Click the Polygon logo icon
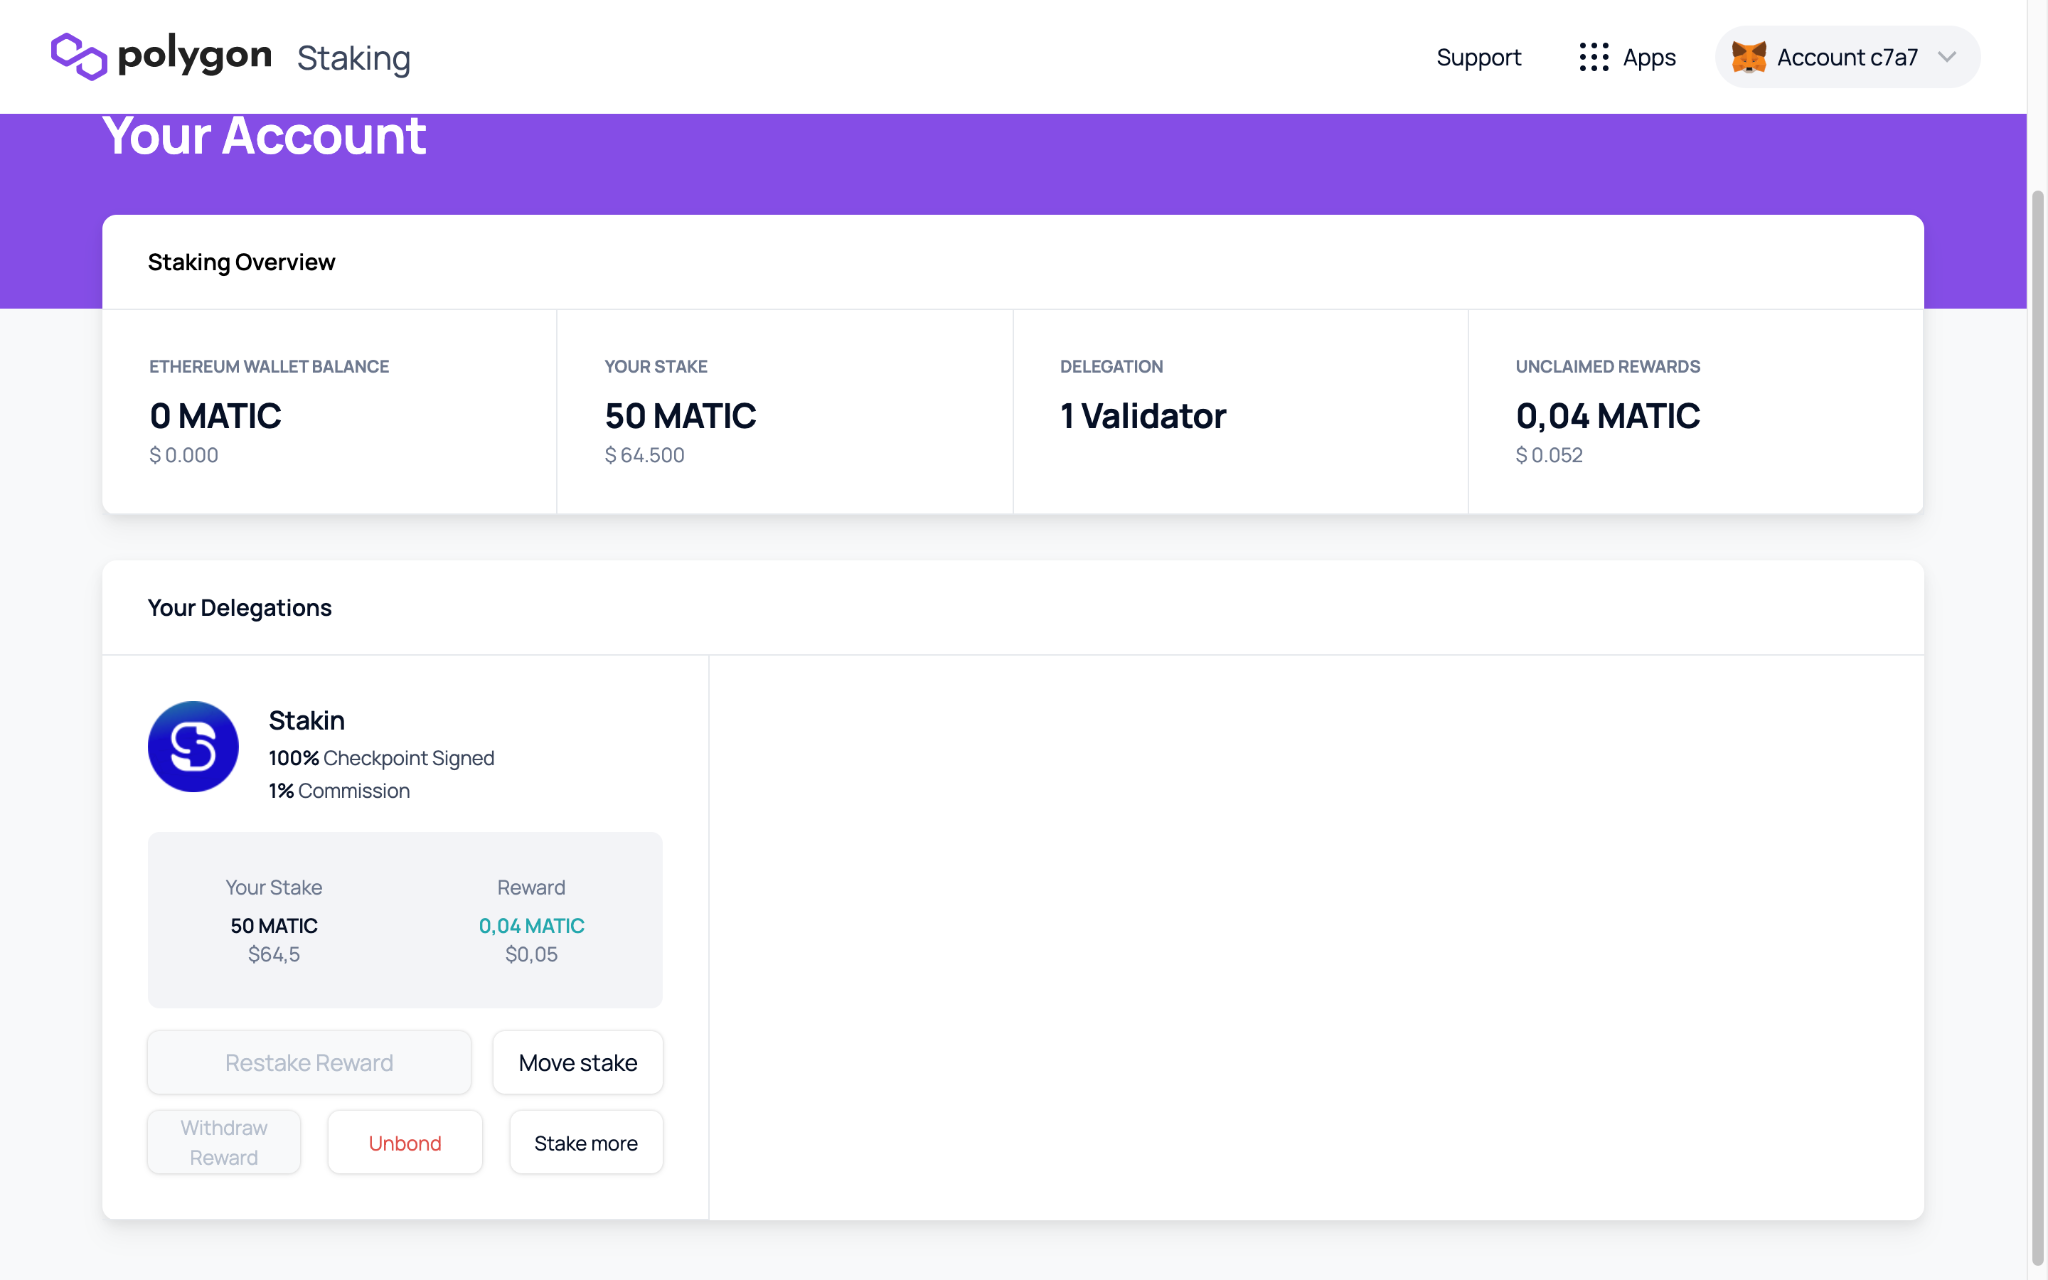The image size is (2048, 1280). point(79,56)
